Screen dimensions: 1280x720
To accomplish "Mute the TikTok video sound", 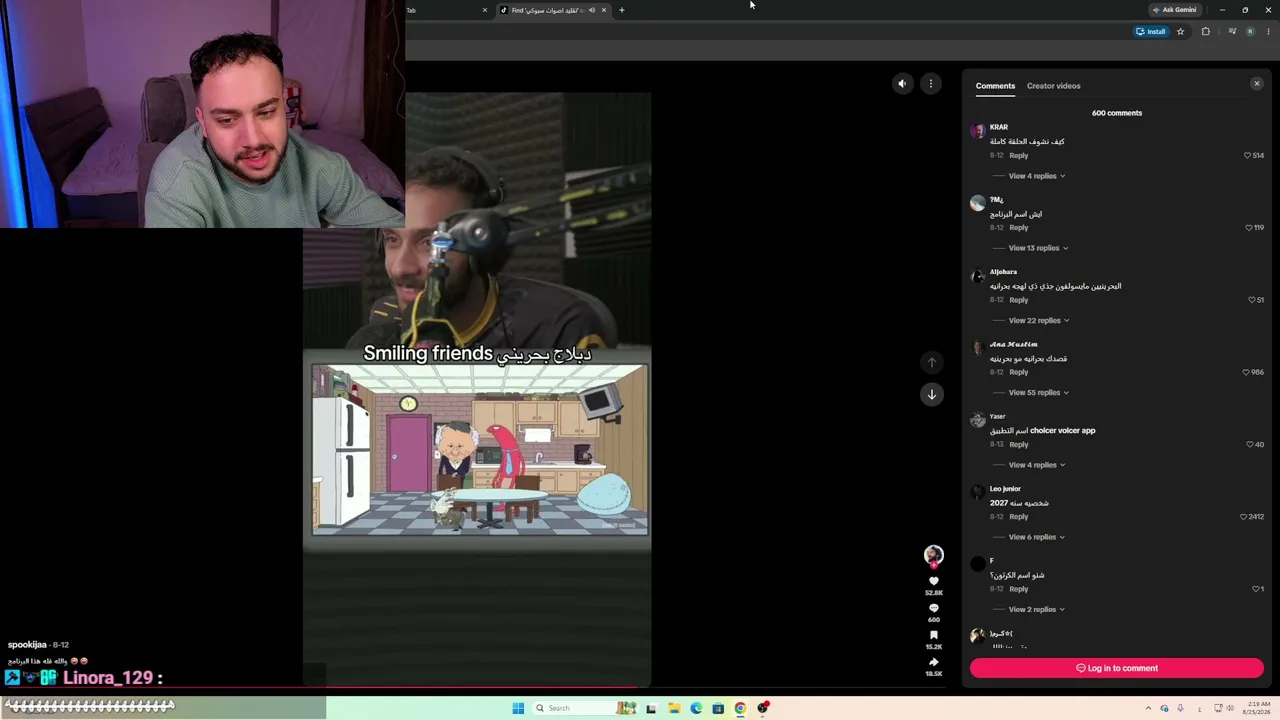I will click(902, 84).
